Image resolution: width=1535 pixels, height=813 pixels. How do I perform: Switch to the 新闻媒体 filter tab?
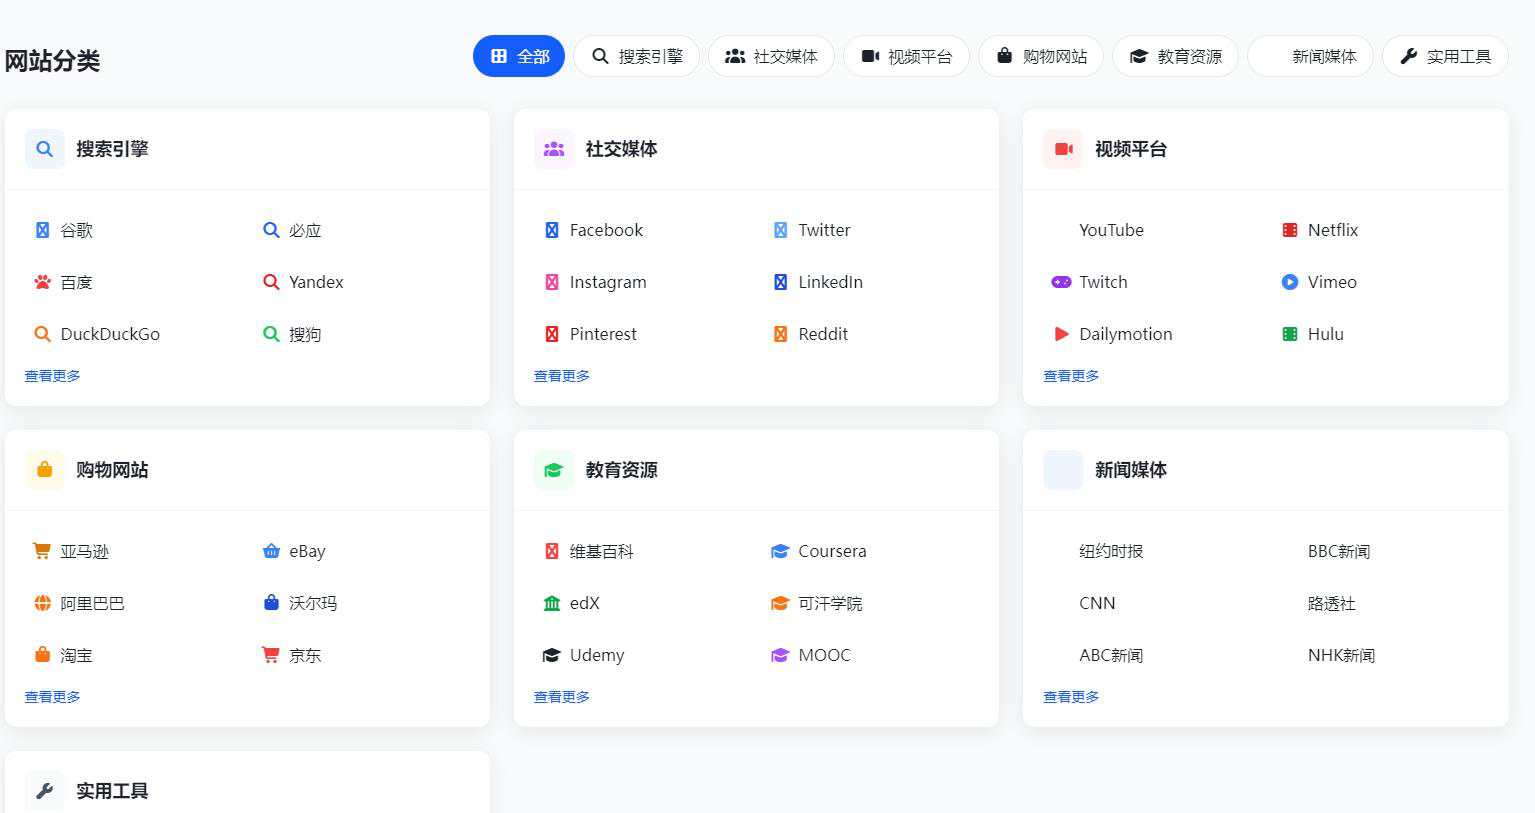[x=1310, y=56]
